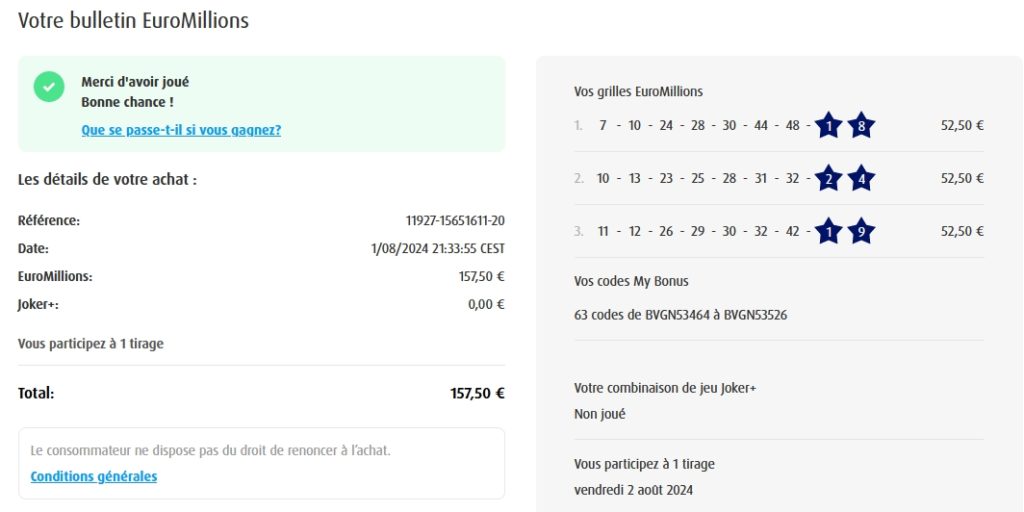Screen dimensions: 1024x512
Task: Select star number 2 in grid 2
Action: pos(828,179)
